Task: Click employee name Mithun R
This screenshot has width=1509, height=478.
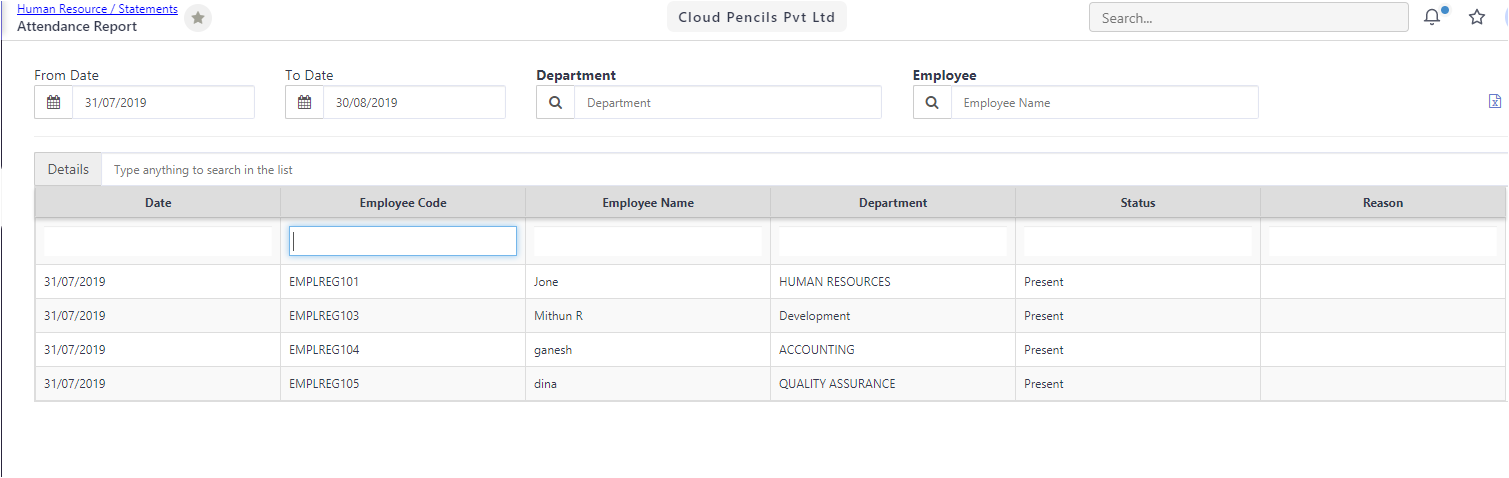Action: click(x=558, y=316)
